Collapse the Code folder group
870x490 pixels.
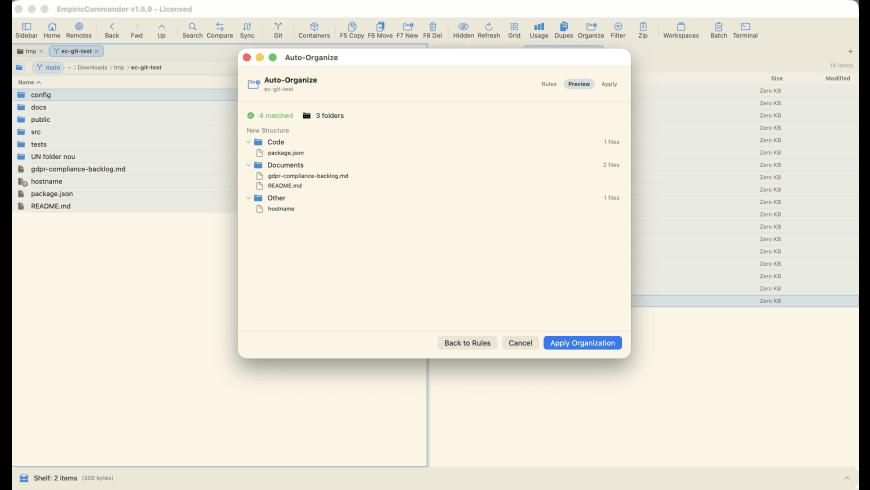(x=249, y=142)
